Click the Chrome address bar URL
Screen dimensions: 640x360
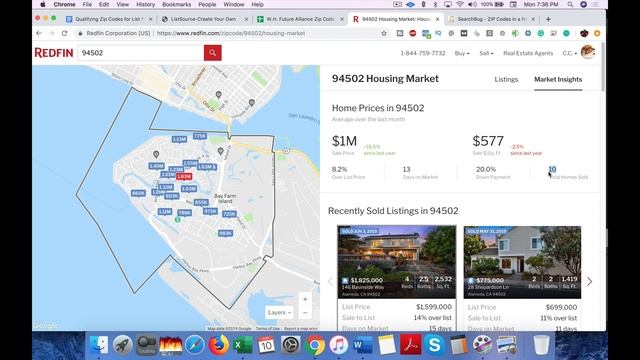tap(231, 33)
